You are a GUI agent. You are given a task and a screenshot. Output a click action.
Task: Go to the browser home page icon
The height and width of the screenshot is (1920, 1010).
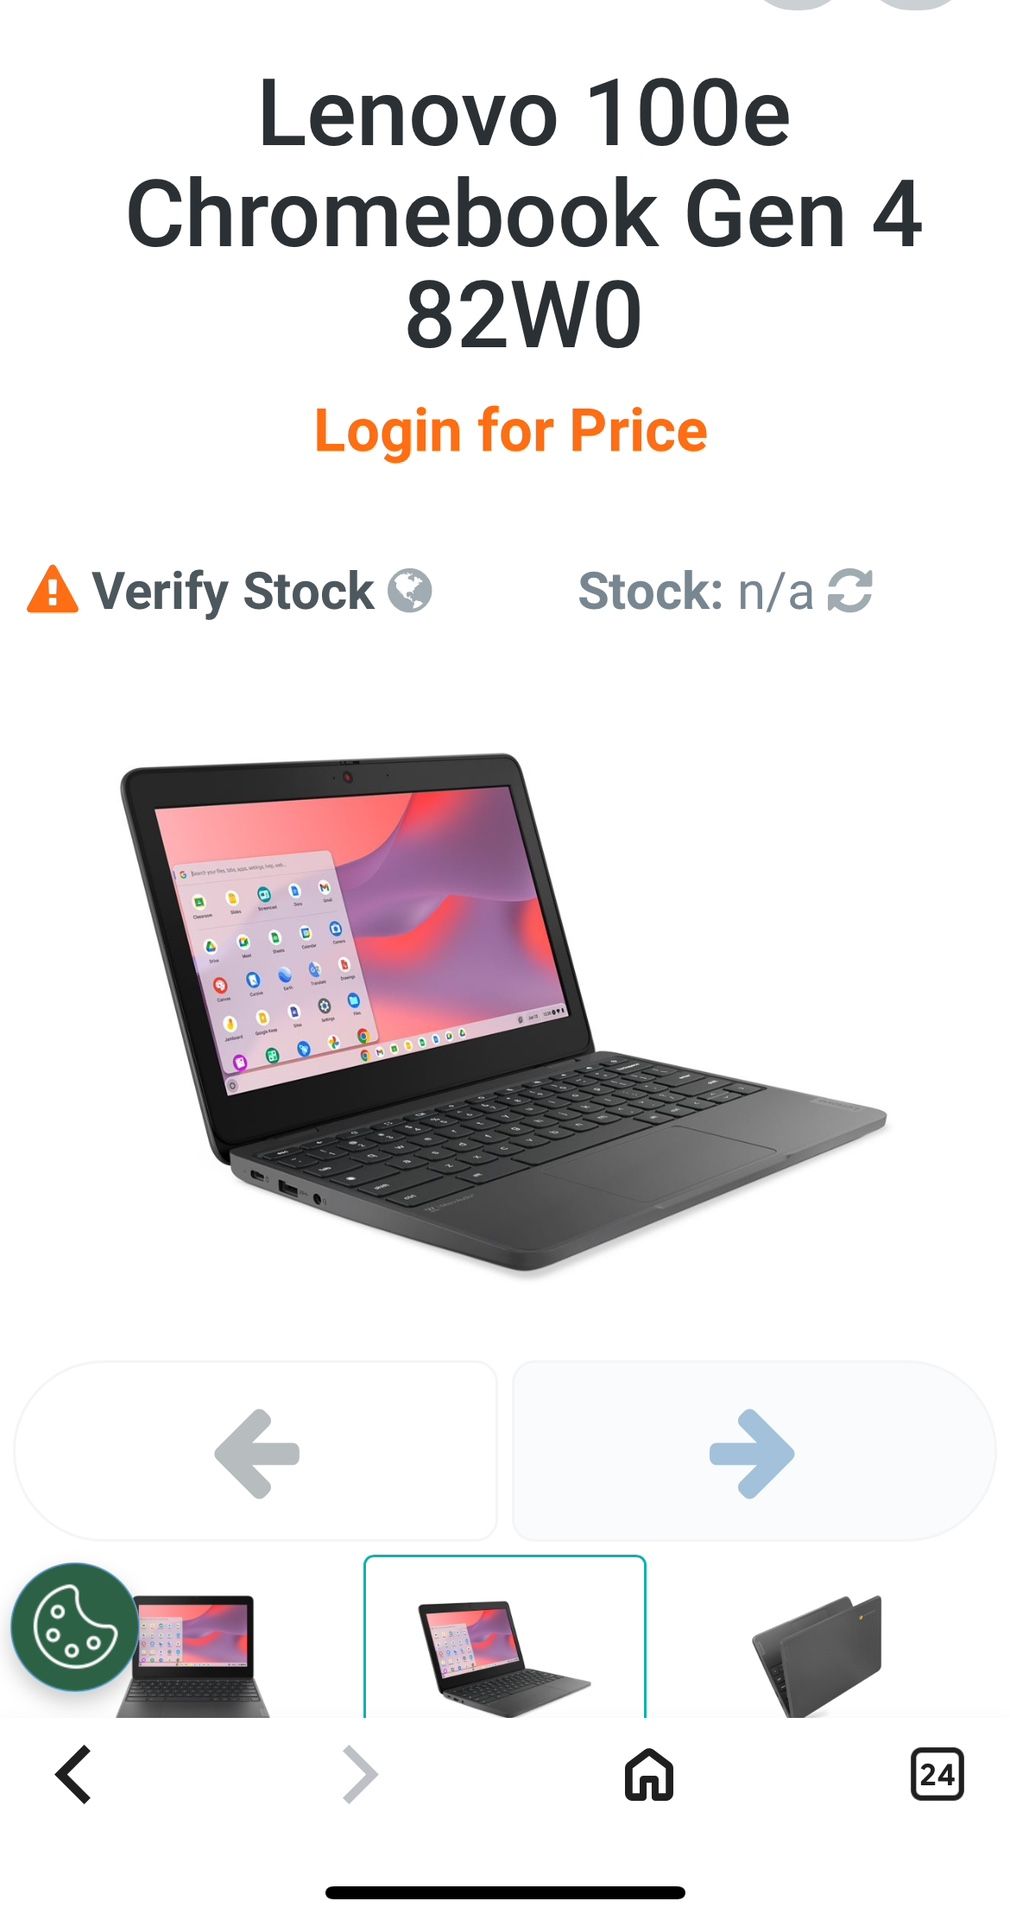coord(649,1774)
